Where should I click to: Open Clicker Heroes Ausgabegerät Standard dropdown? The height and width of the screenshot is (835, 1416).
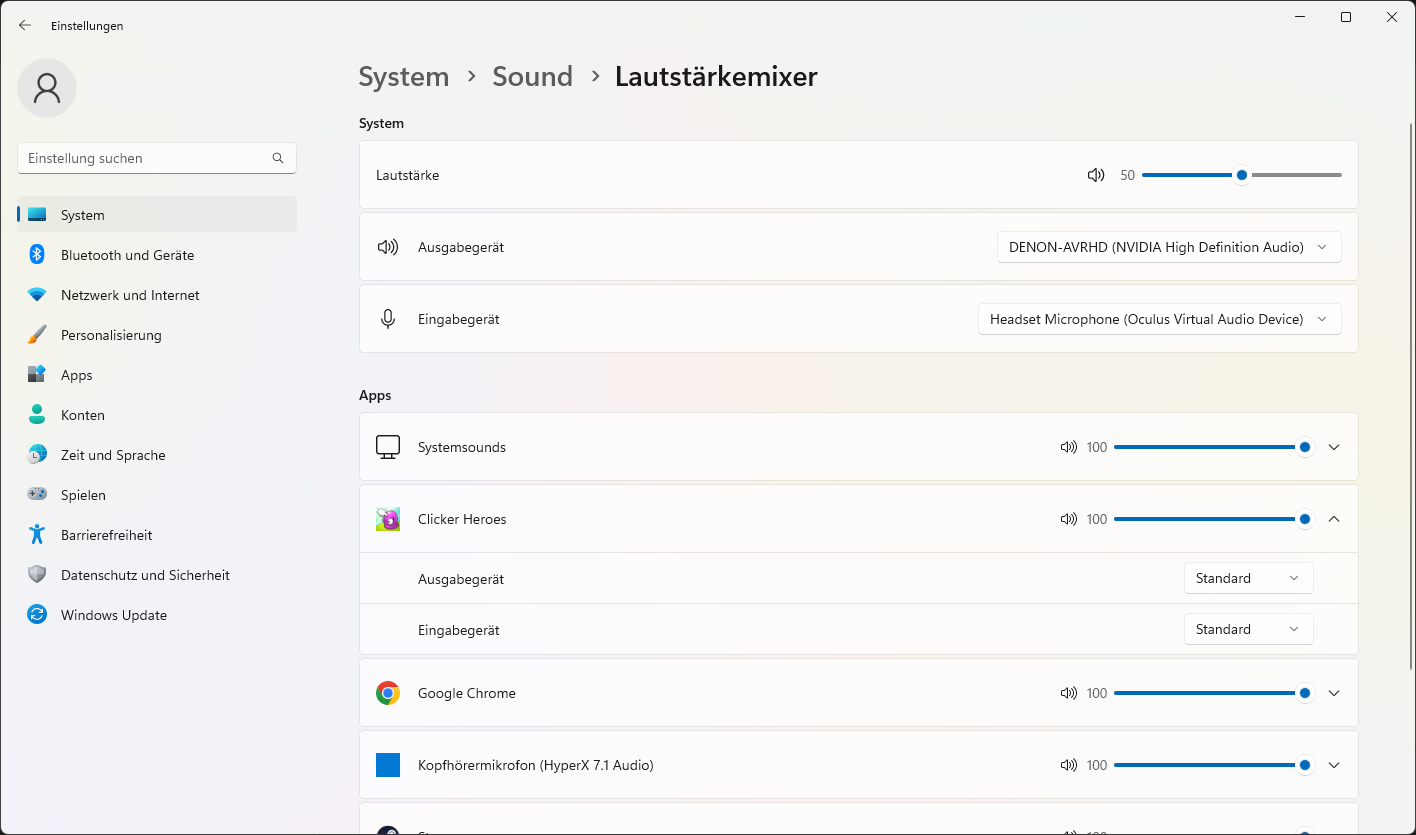tap(1247, 578)
